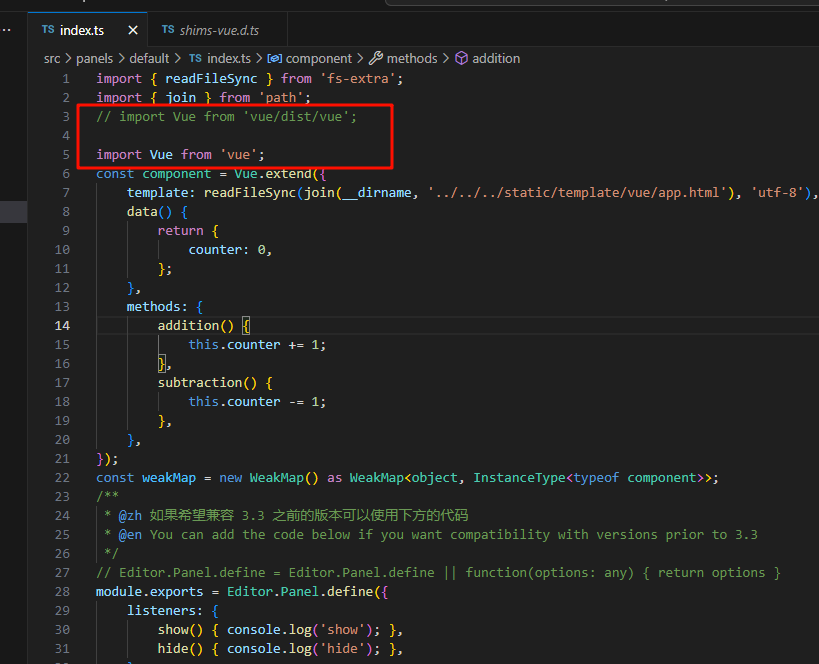
Task: Select 'component' breadcrumb segment
Action: coord(319,59)
